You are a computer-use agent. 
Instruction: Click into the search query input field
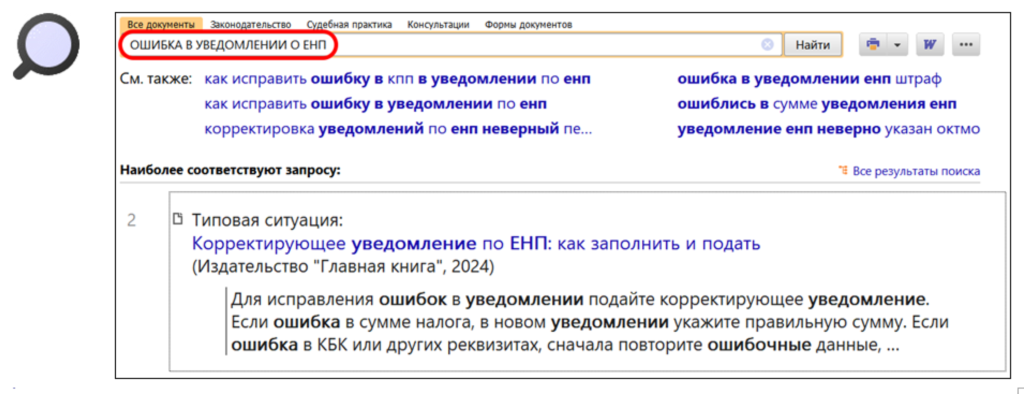tap(451, 45)
